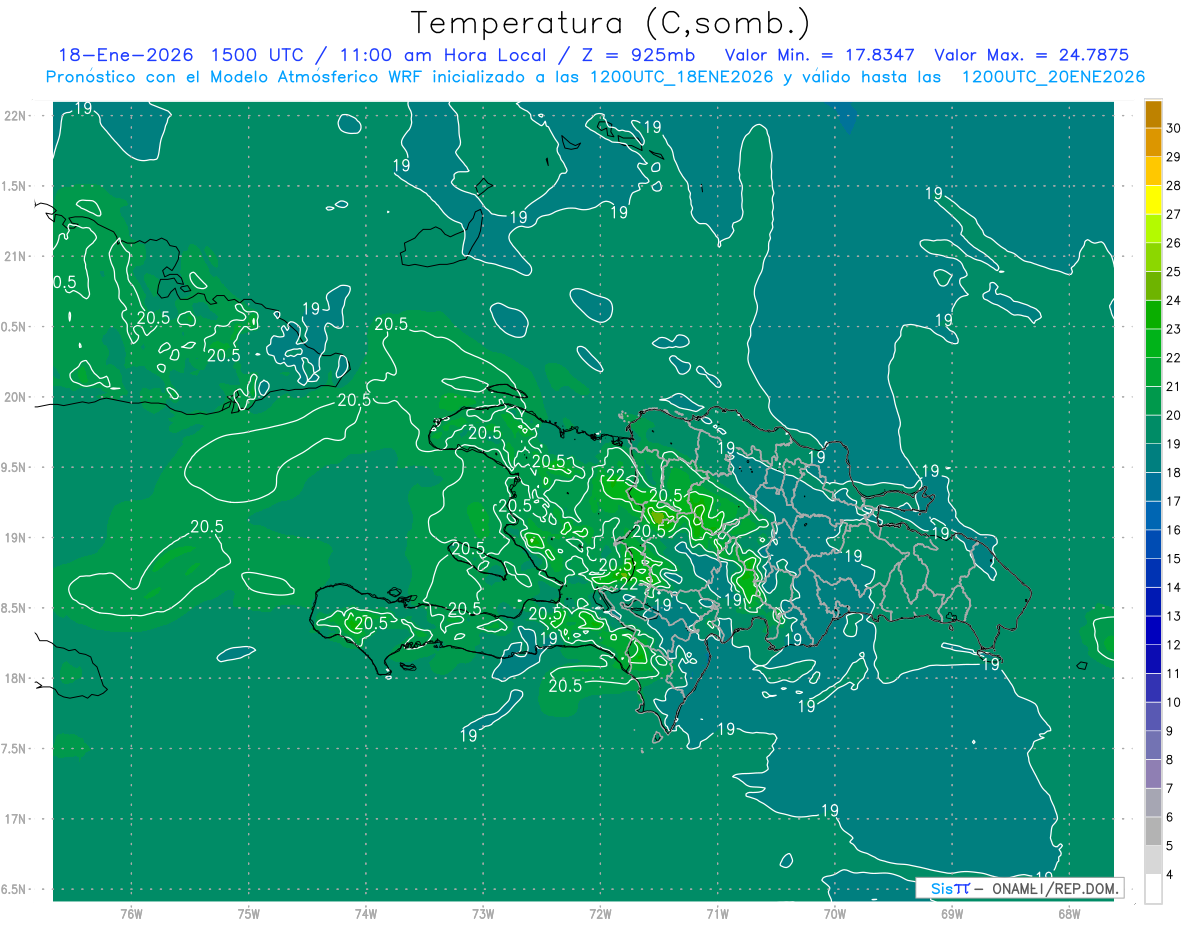
Task: Click the "19N" latitude axis label
Action: (x=16, y=538)
